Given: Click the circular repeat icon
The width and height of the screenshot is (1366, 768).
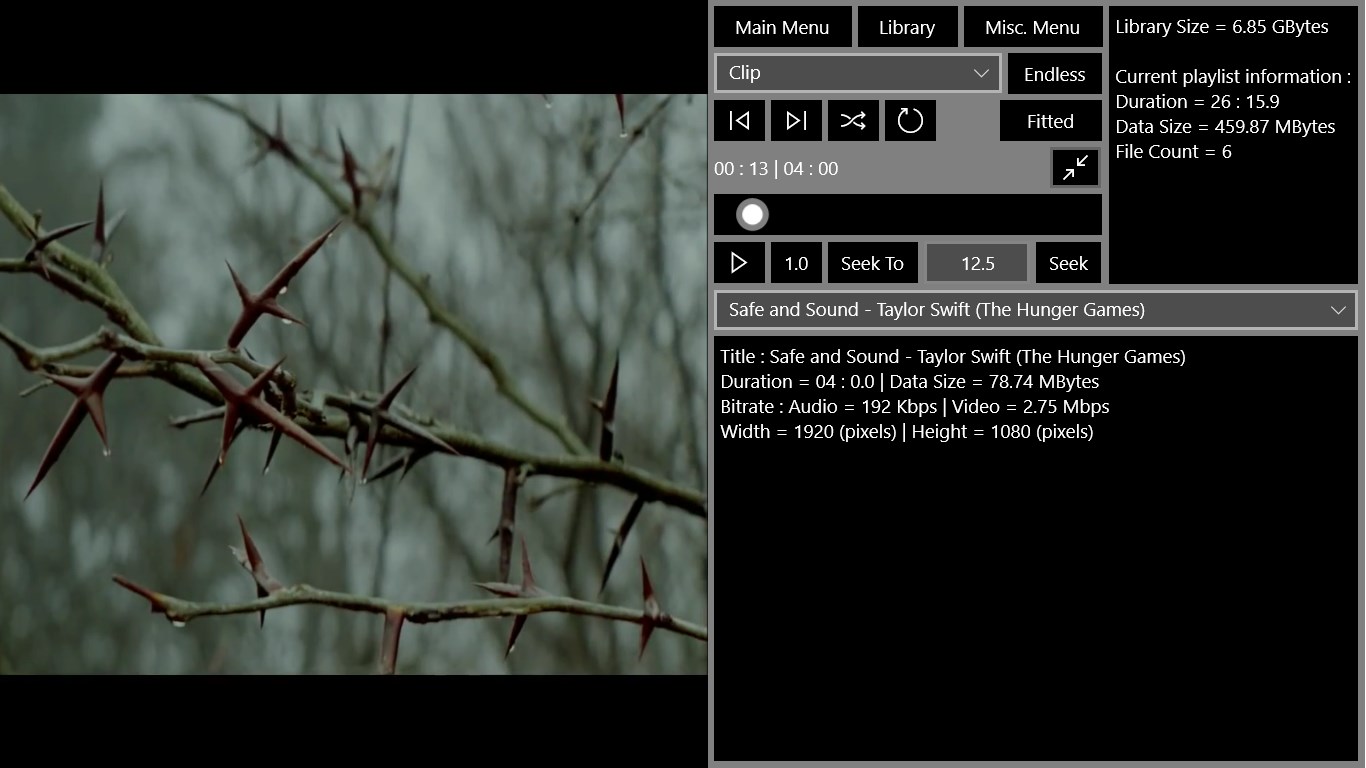Looking at the screenshot, I should click(910, 121).
